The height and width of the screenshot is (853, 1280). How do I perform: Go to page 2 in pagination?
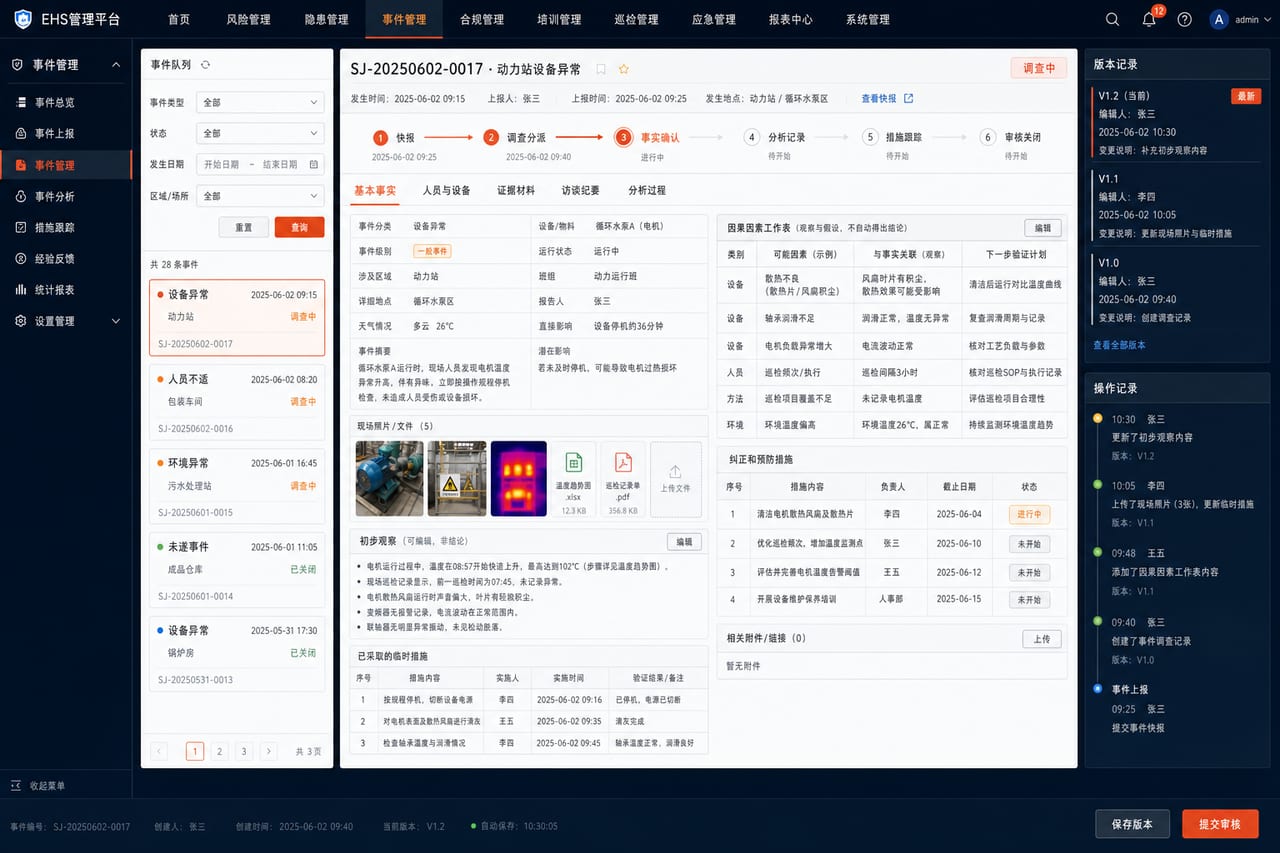coord(219,751)
